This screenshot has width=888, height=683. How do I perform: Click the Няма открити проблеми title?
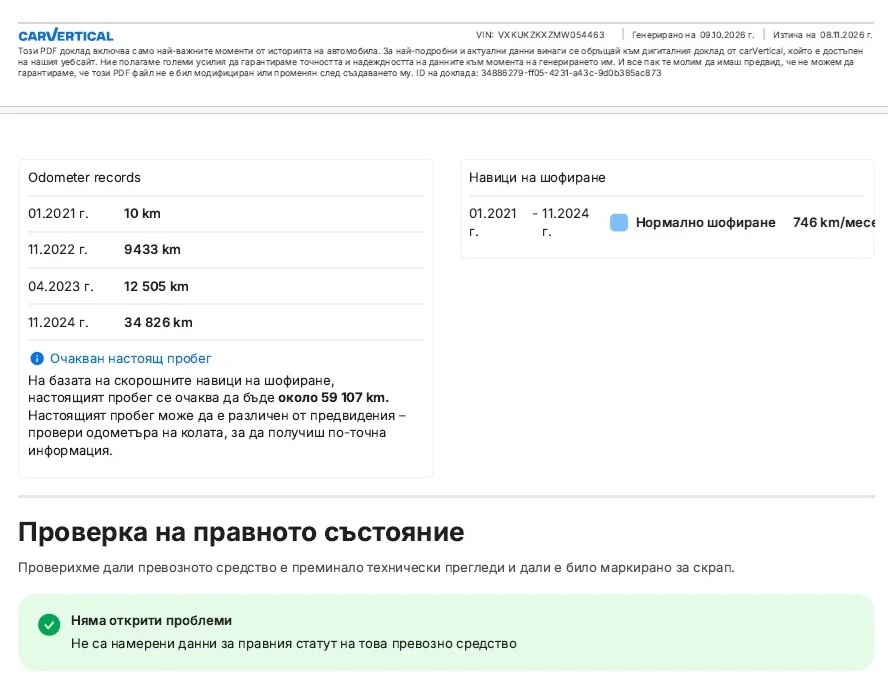coord(151,621)
